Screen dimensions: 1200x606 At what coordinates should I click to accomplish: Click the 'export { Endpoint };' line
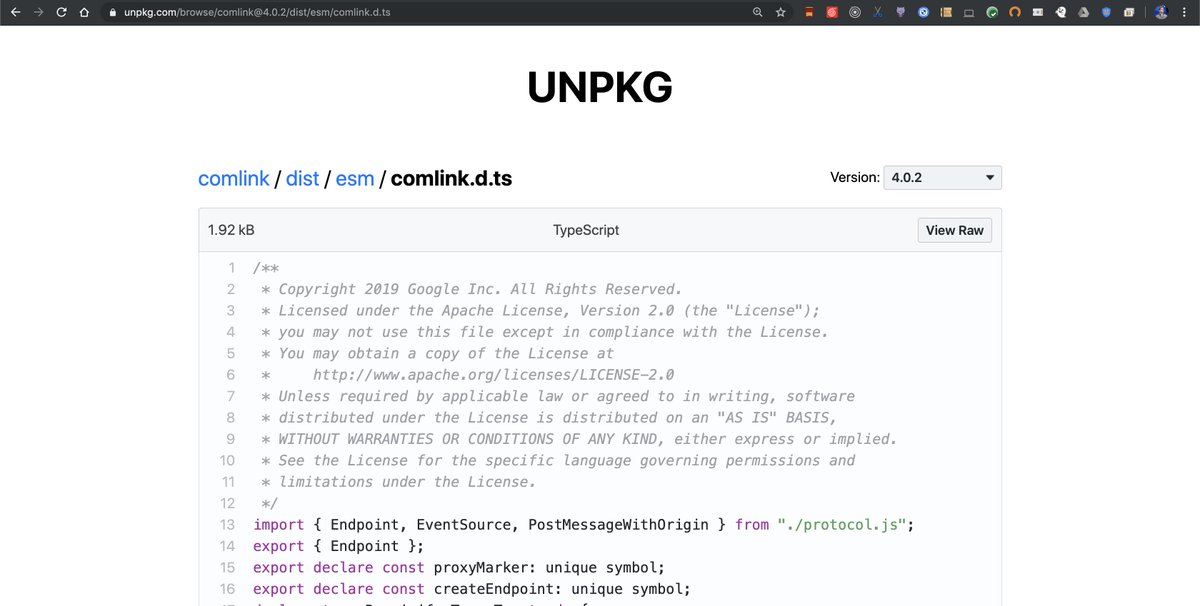[339, 546]
